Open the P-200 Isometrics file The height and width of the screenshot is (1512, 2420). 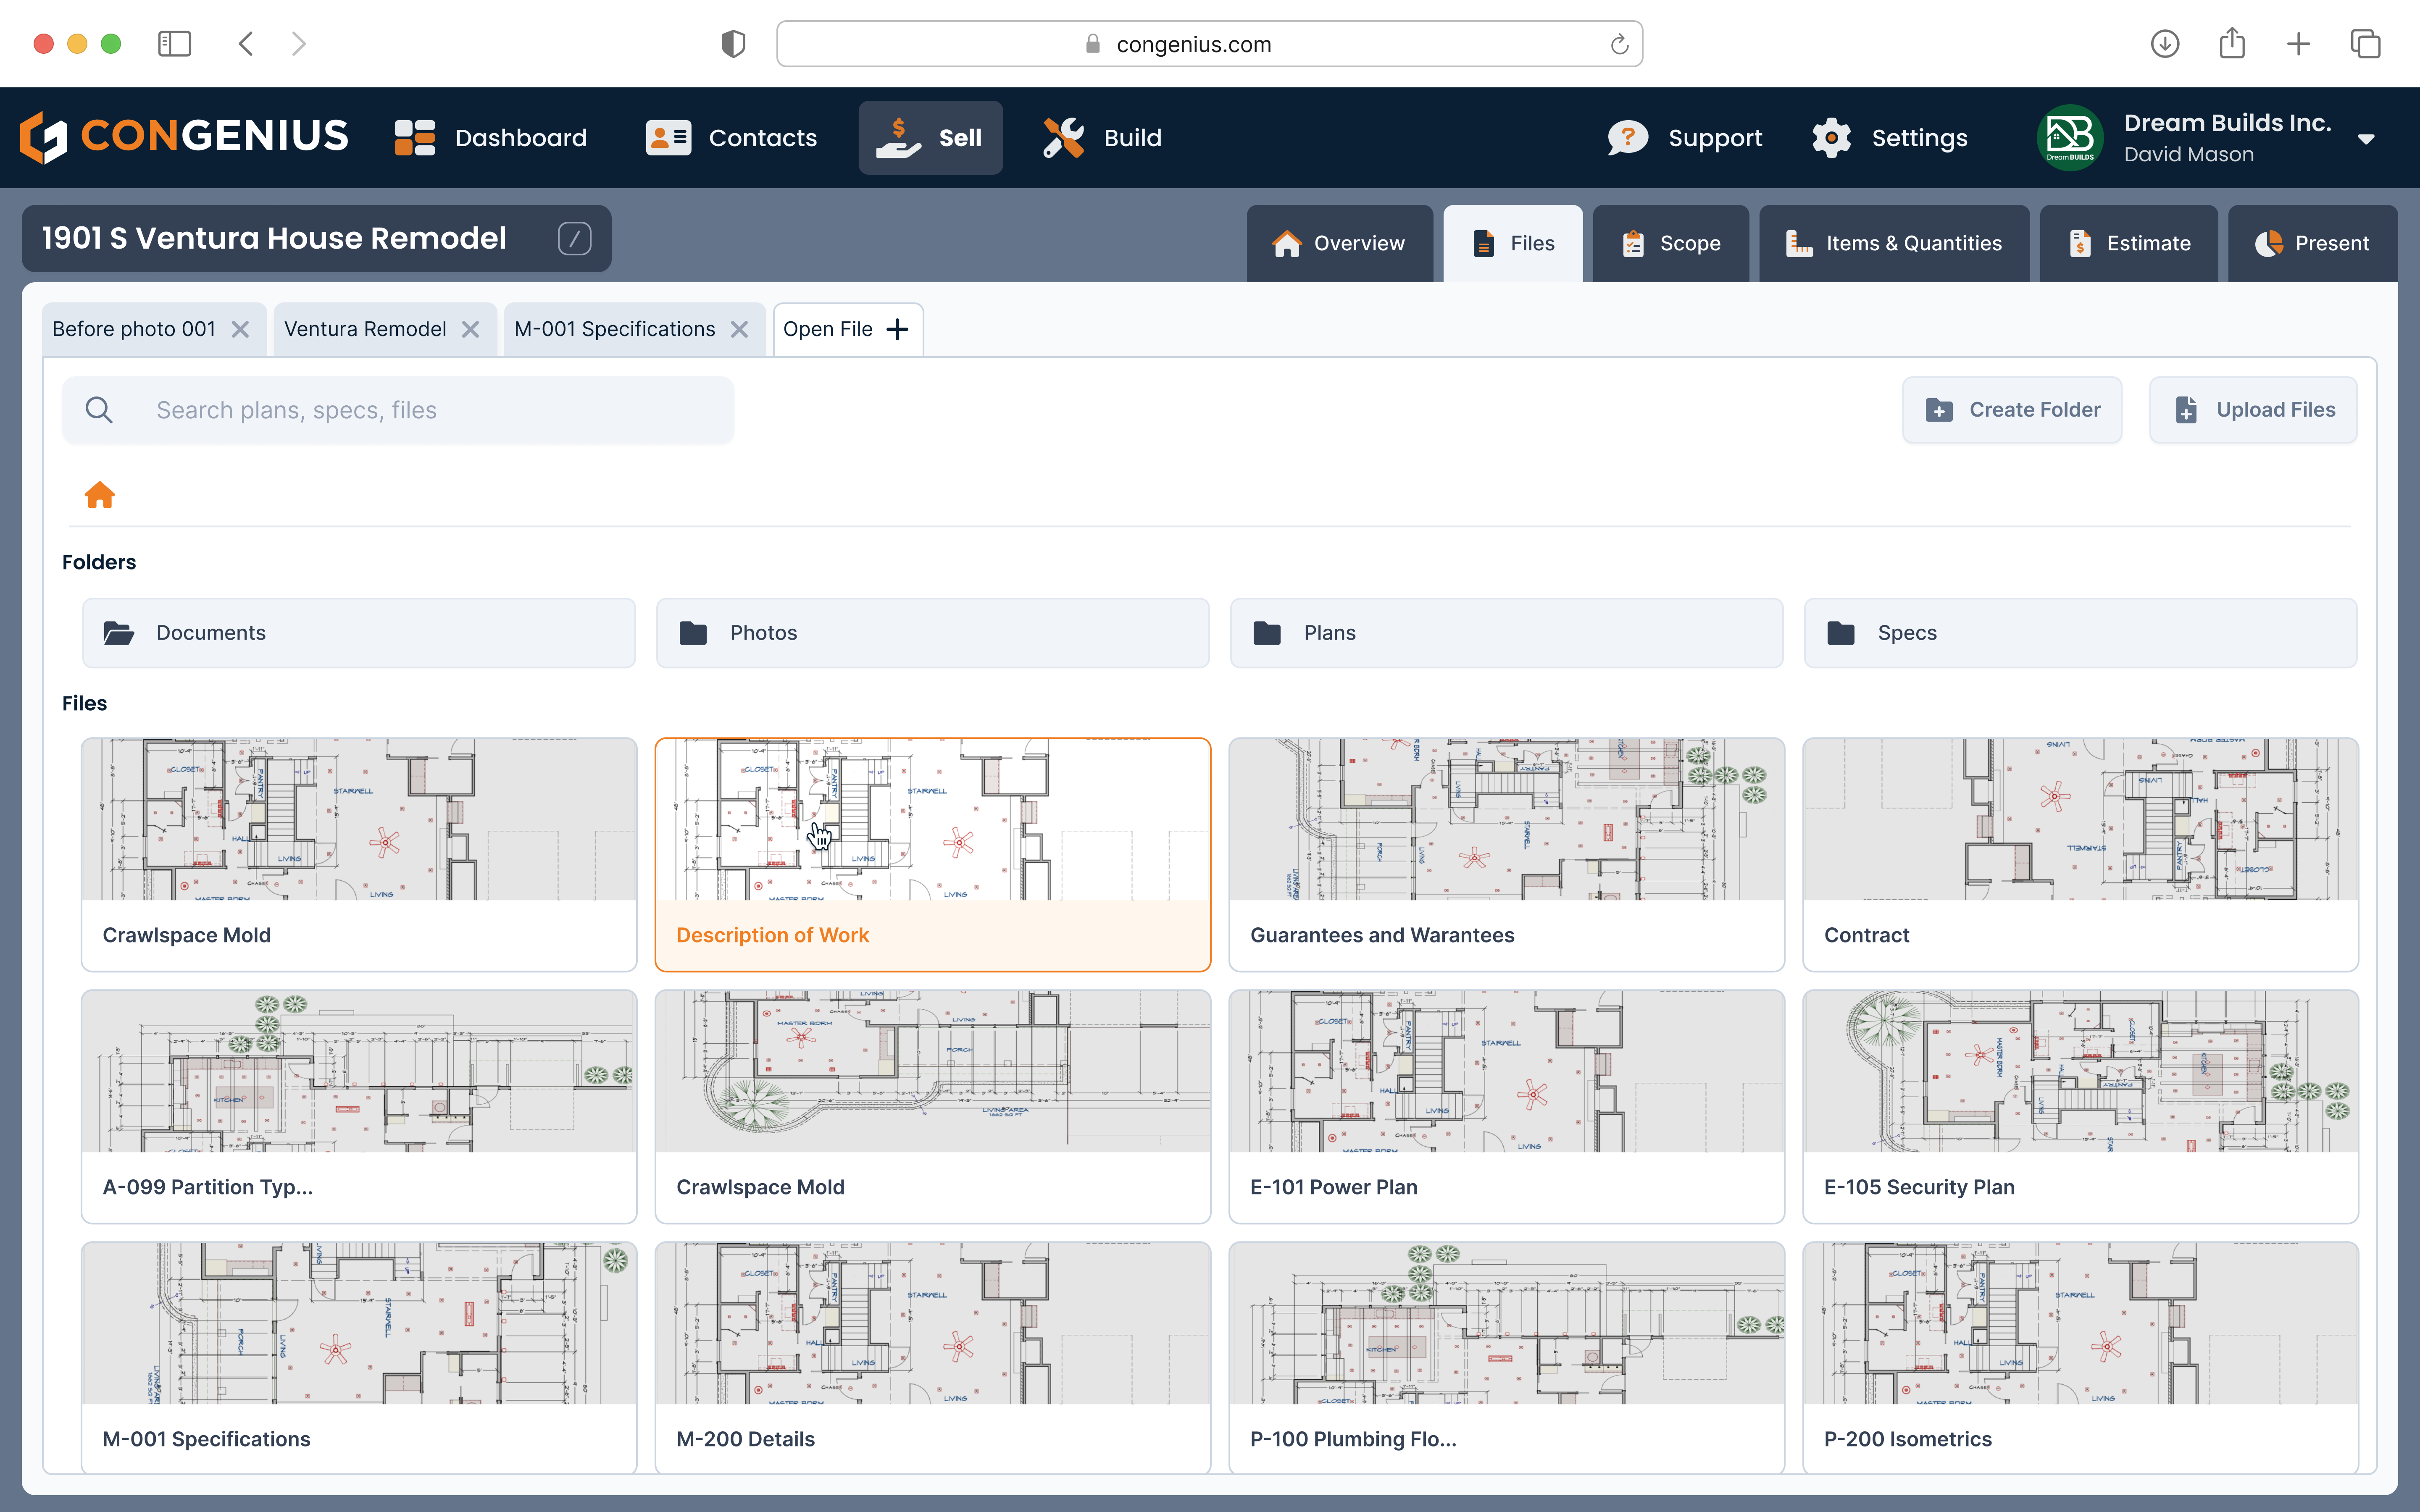(x=2081, y=1358)
